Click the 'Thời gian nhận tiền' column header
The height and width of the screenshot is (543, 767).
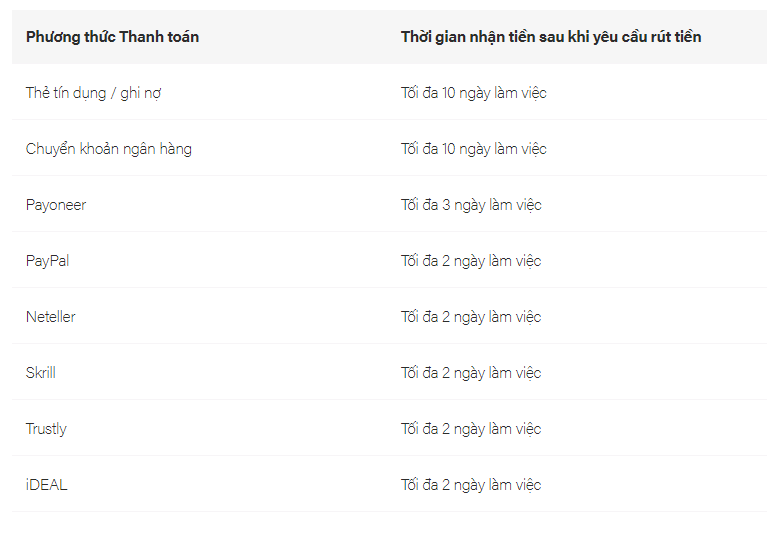(551, 37)
